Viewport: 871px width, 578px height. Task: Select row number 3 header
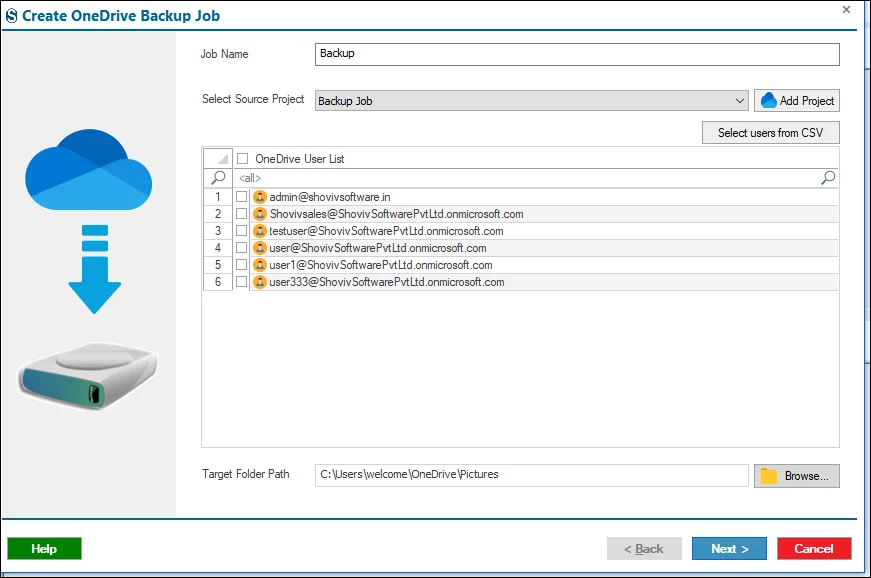218,231
